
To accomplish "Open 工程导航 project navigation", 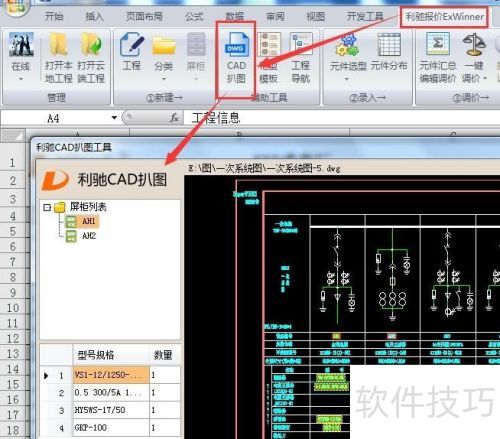I will 301,57.
